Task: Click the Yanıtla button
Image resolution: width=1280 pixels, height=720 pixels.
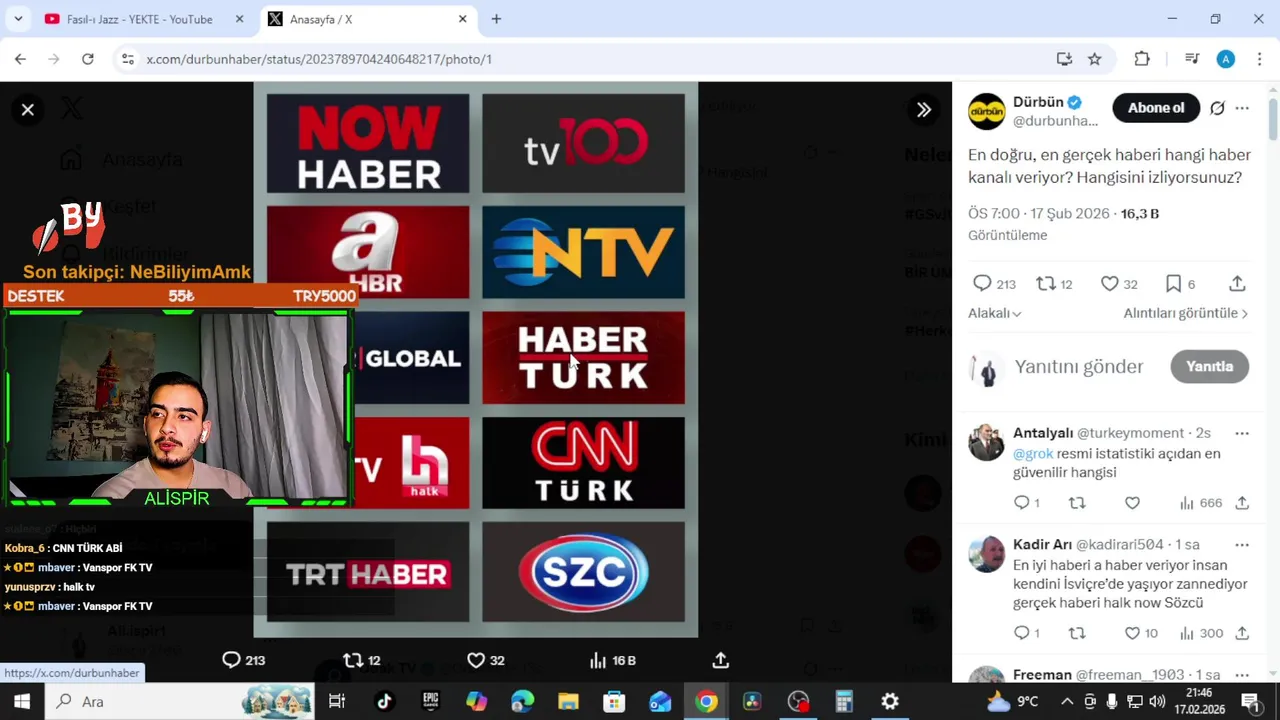Action: pos(1209,367)
